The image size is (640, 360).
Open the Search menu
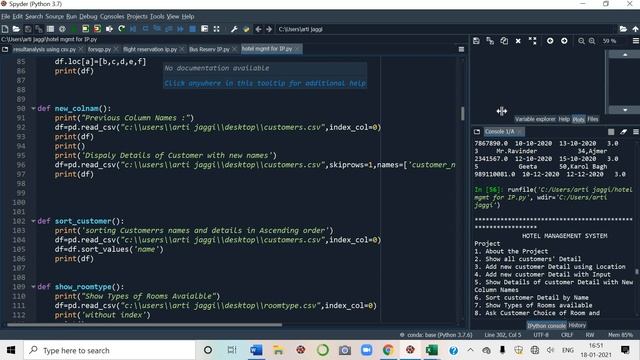click(x=34, y=16)
